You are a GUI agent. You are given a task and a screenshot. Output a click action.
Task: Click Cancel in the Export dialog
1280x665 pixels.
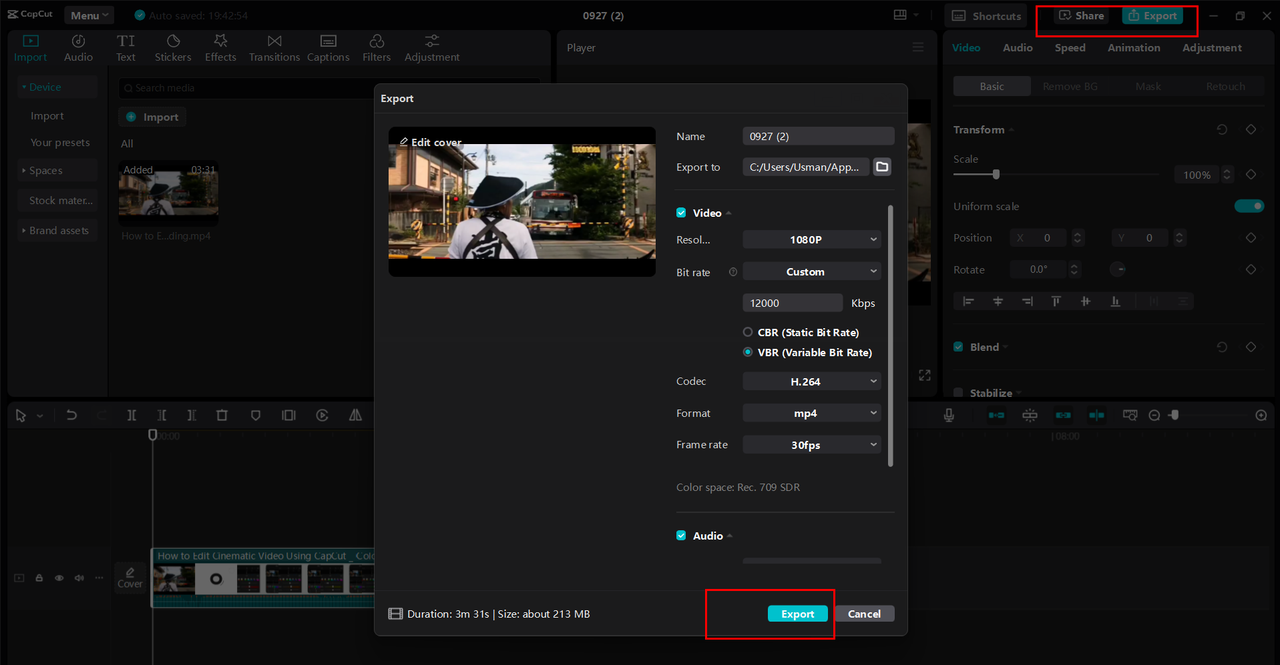[864, 614]
